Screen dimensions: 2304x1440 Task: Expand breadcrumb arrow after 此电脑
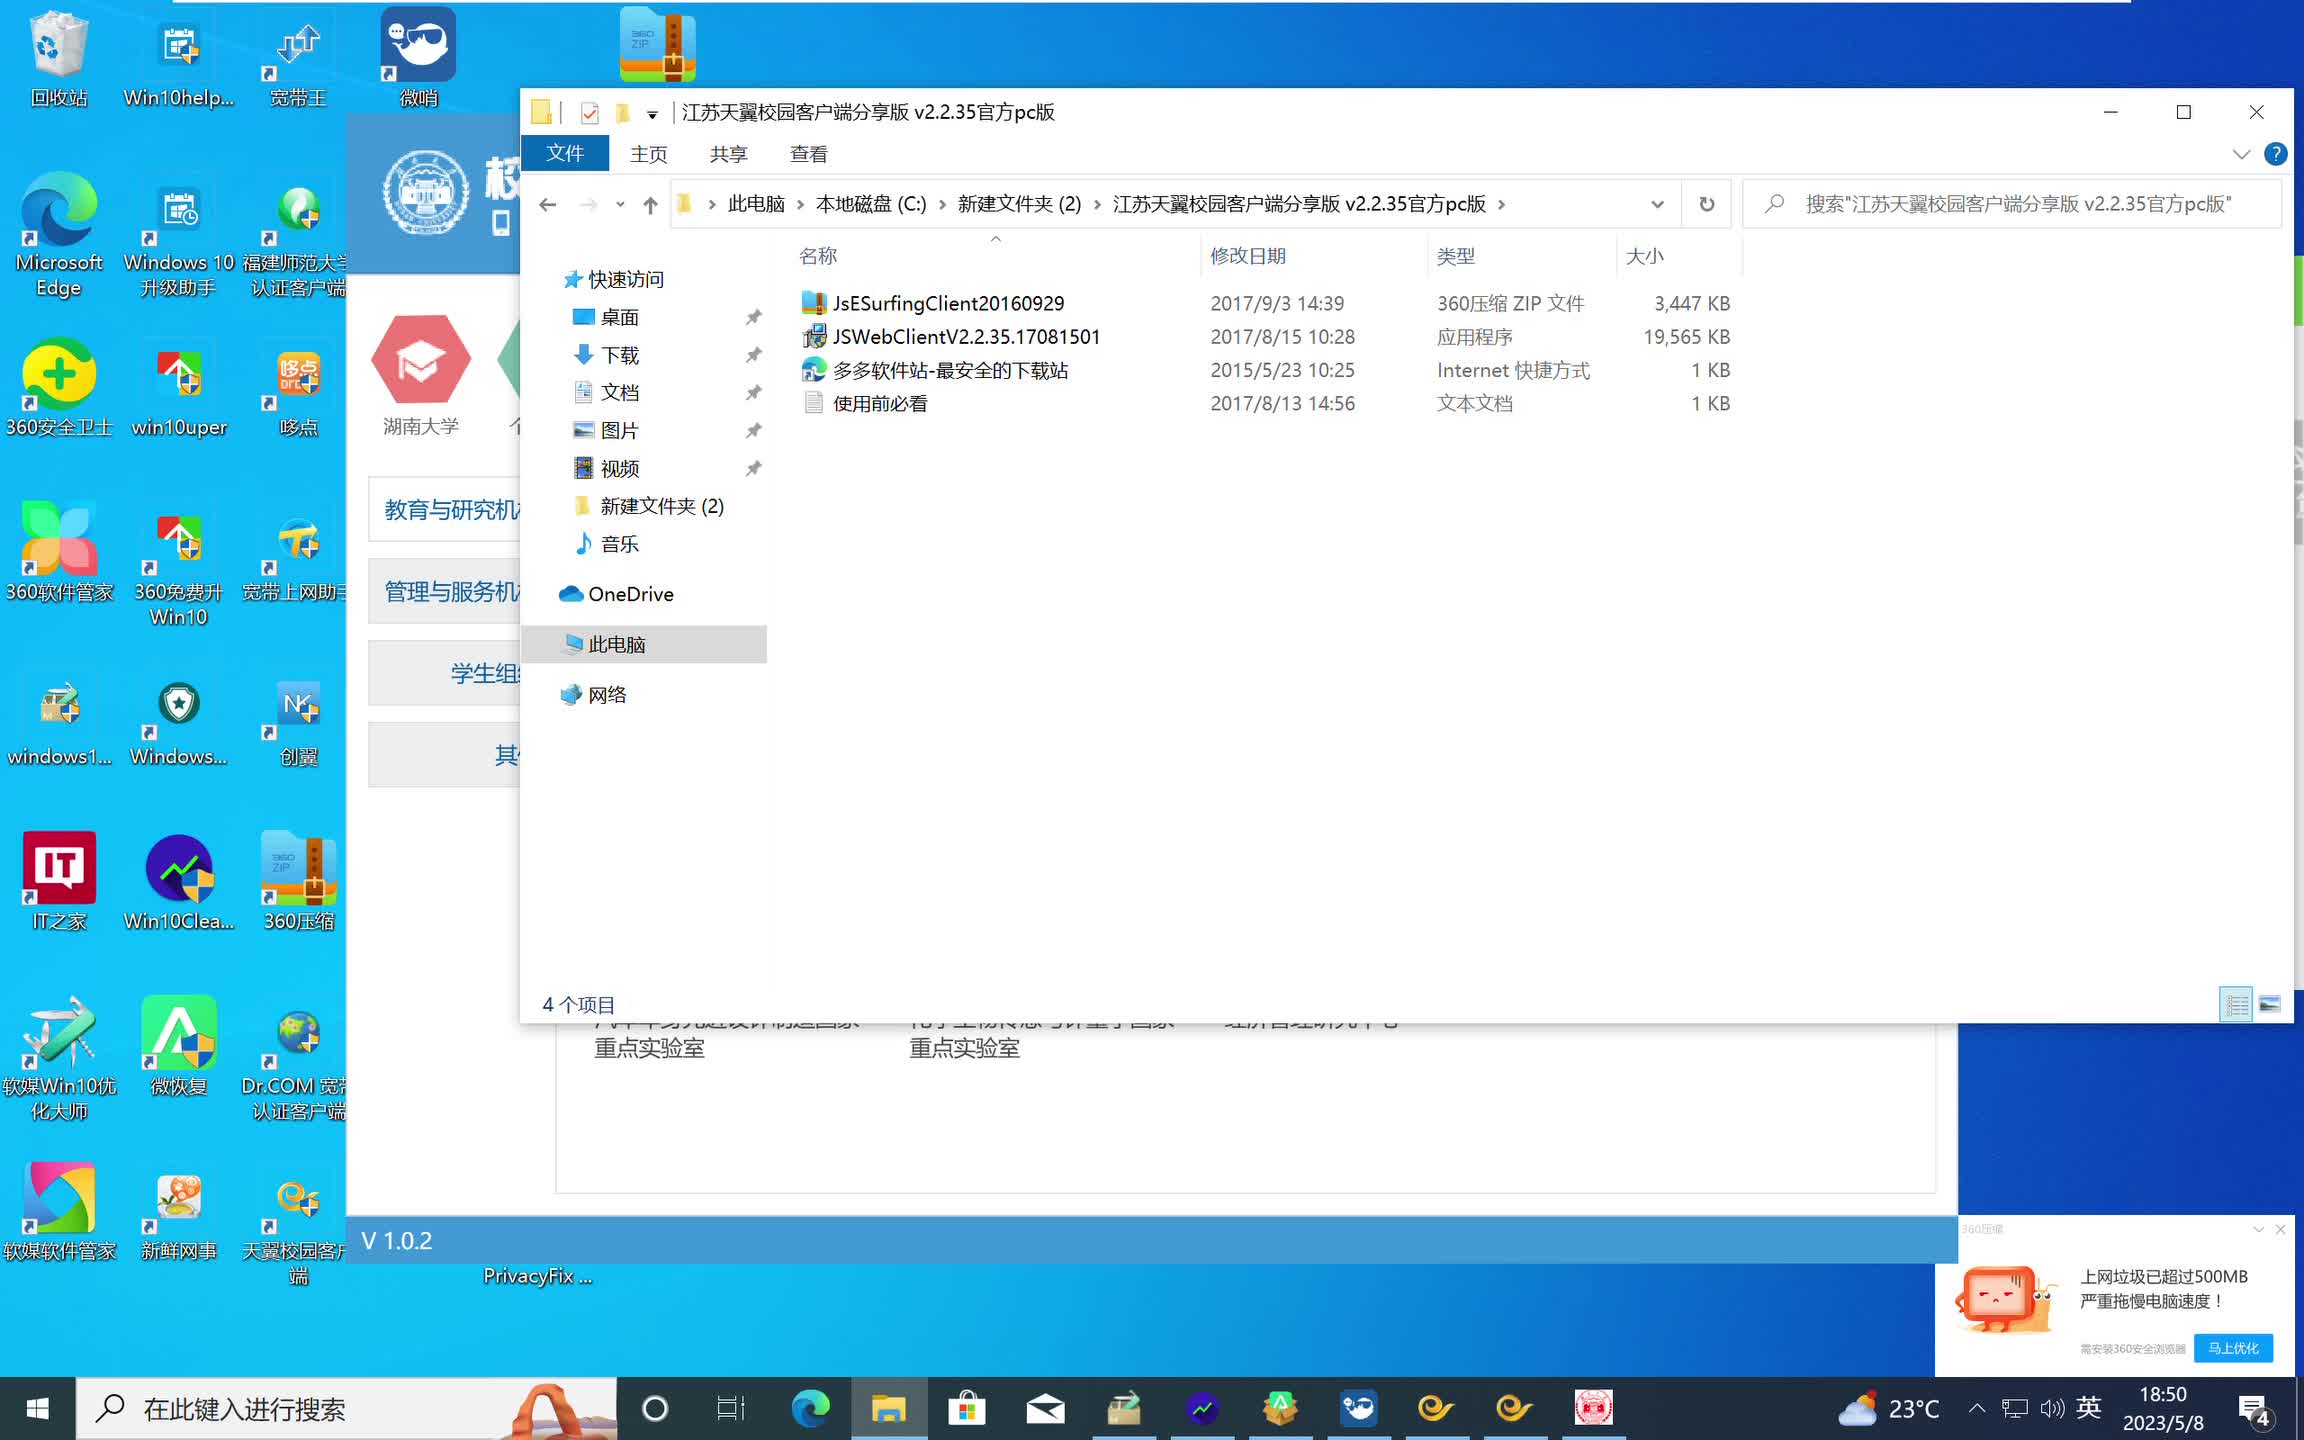click(800, 204)
